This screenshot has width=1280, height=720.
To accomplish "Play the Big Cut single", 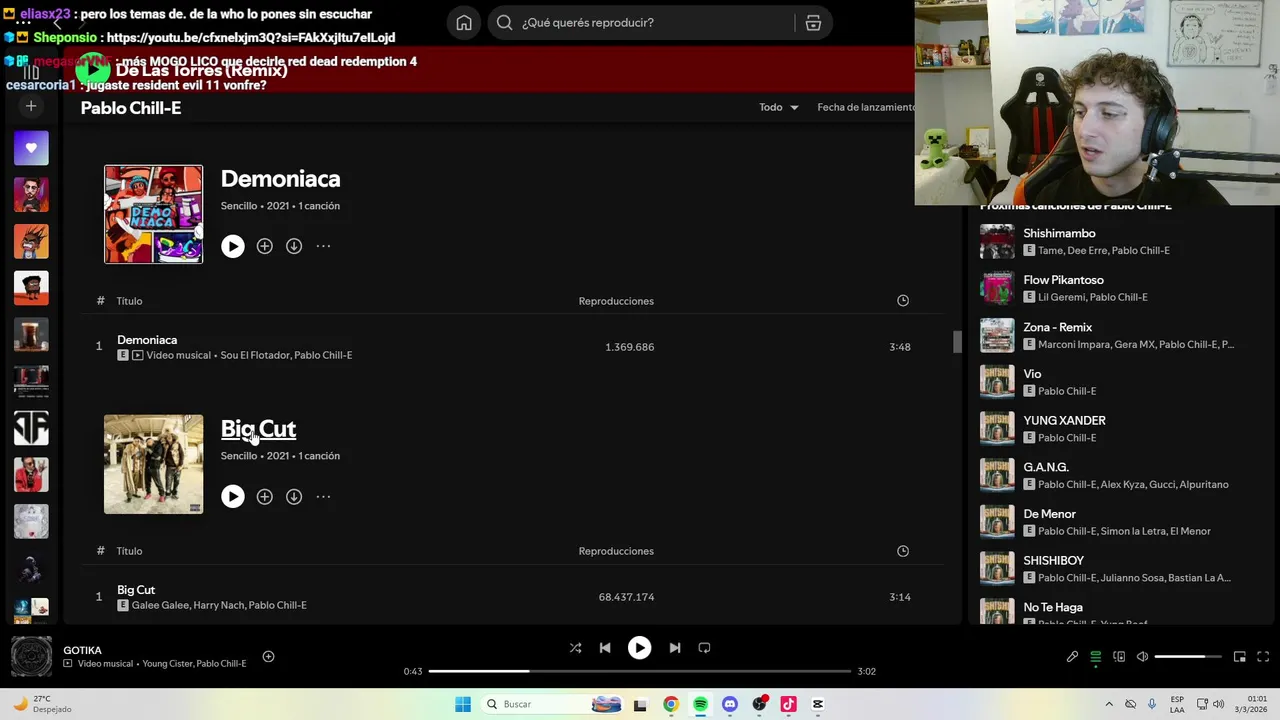I will click(233, 496).
